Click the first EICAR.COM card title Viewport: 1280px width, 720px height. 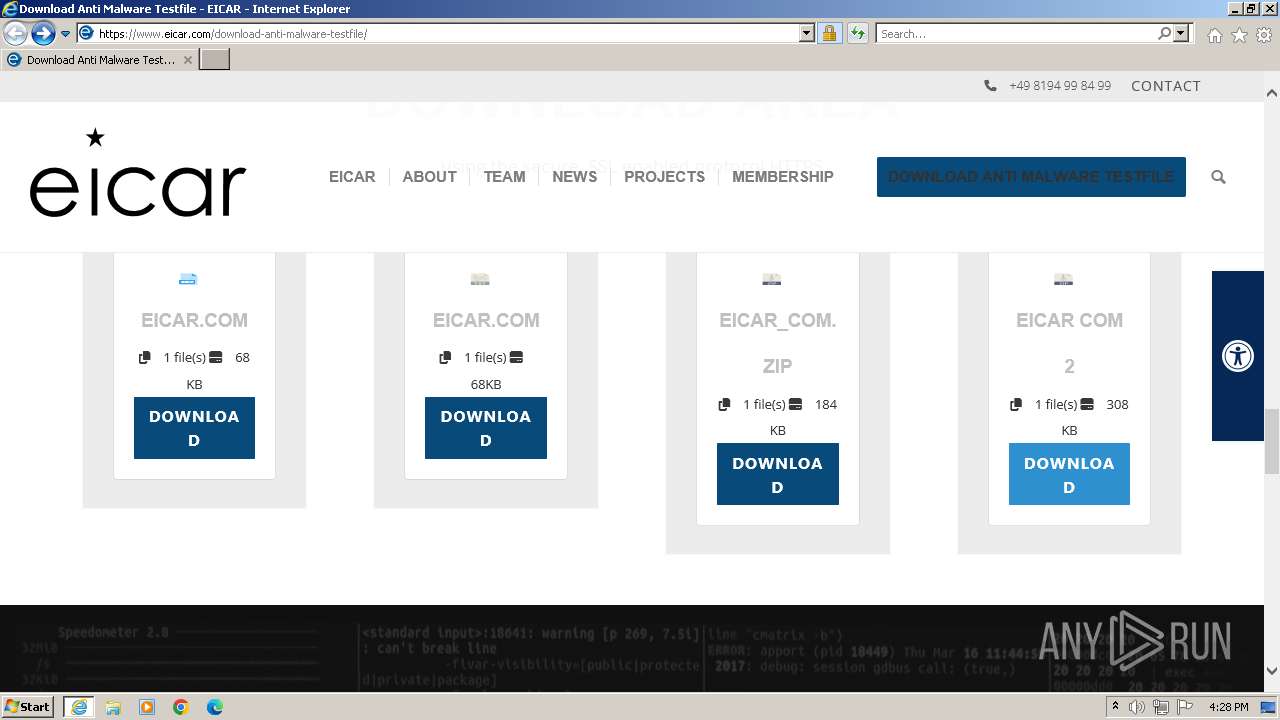click(194, 320)
